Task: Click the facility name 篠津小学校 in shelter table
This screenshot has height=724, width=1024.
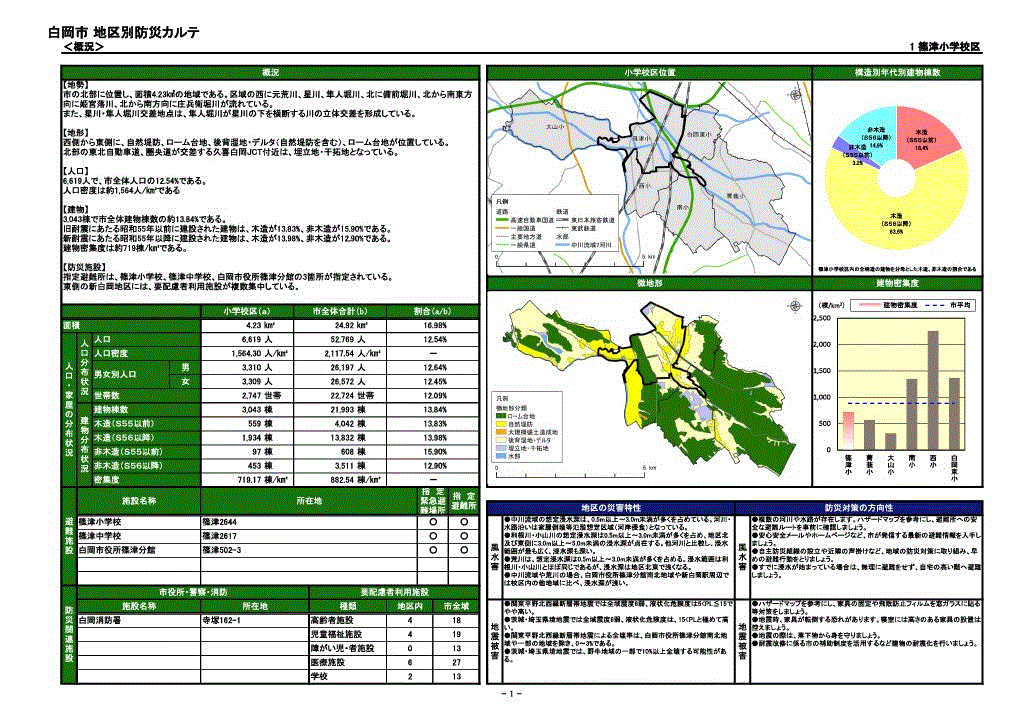Action: coord(100,522)
